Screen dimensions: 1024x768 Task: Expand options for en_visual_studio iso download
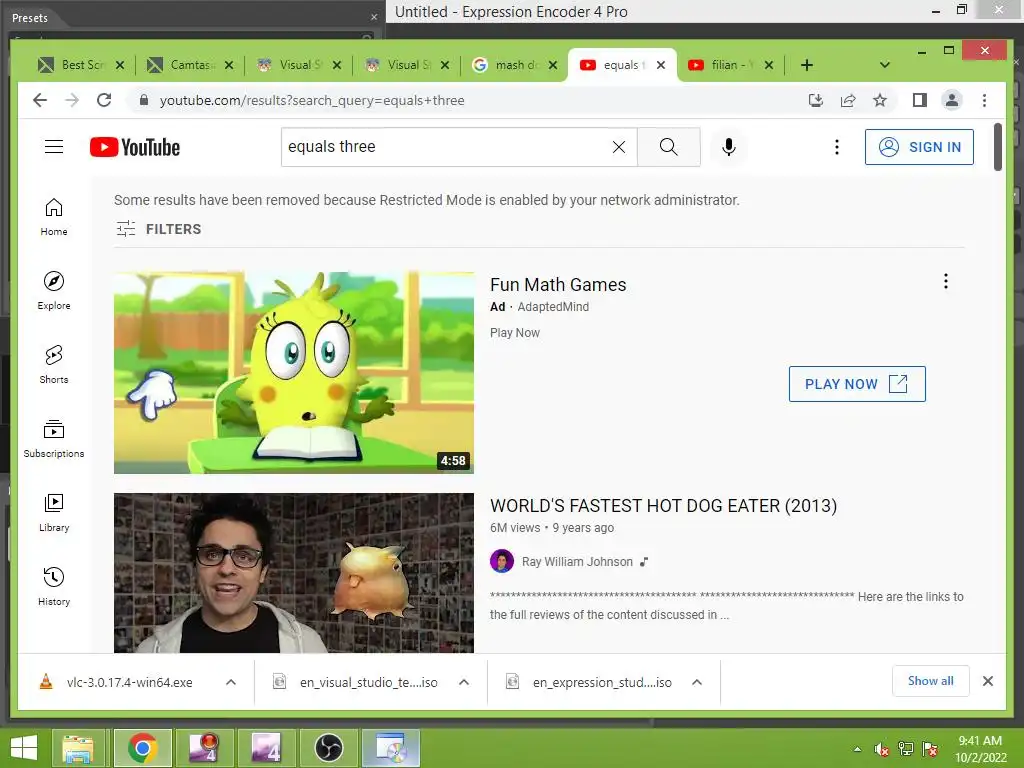464,682
